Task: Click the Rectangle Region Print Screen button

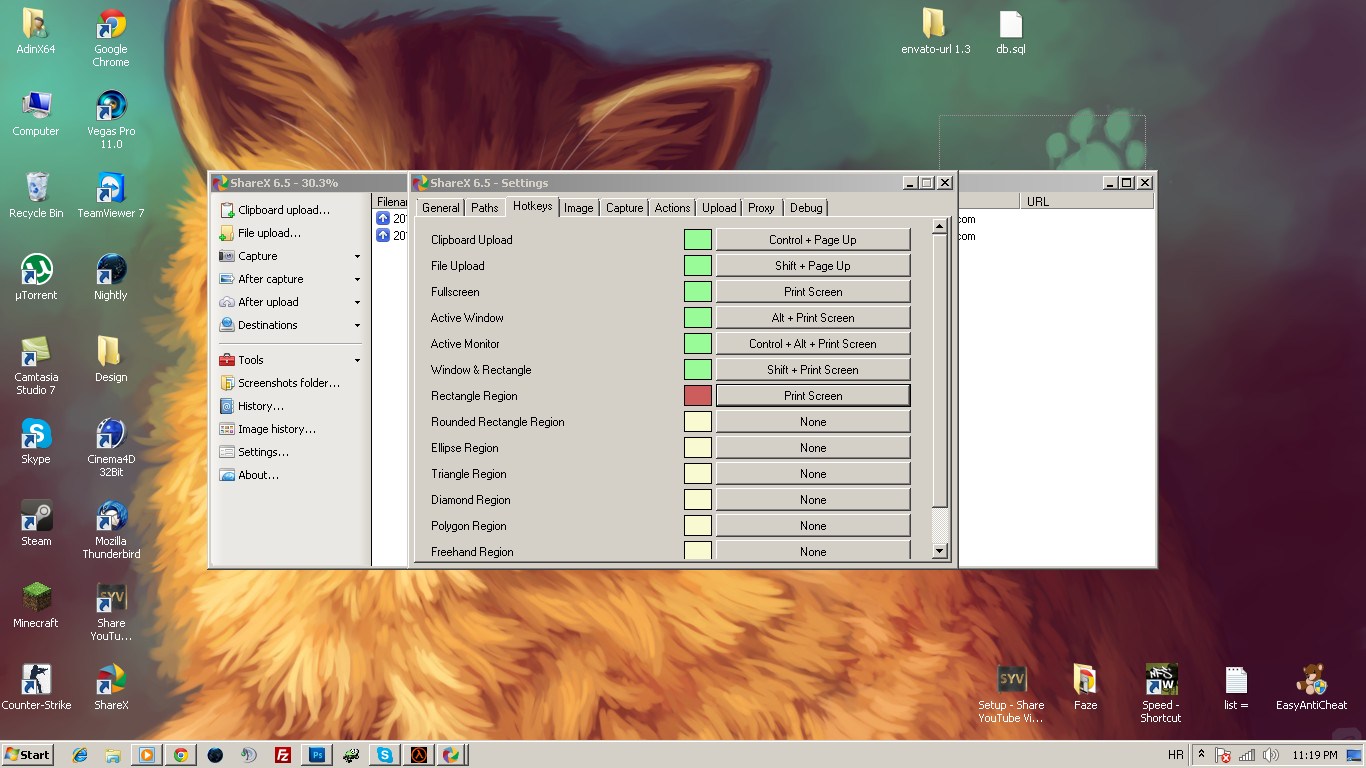Action: (813, 396)
